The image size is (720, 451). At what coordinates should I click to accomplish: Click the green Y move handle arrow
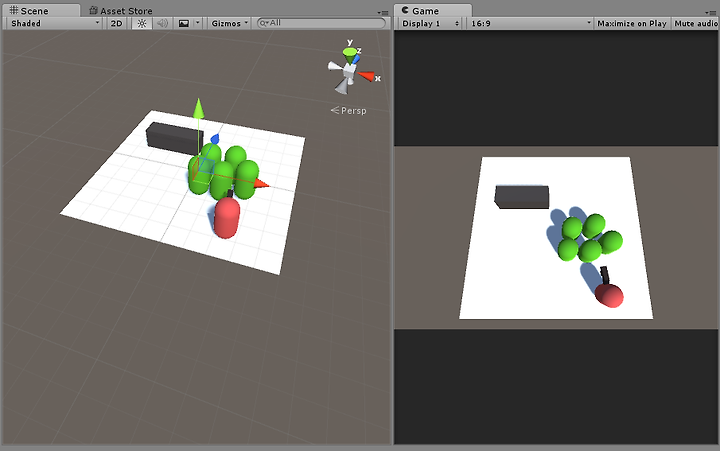click(x=198, y=108)
